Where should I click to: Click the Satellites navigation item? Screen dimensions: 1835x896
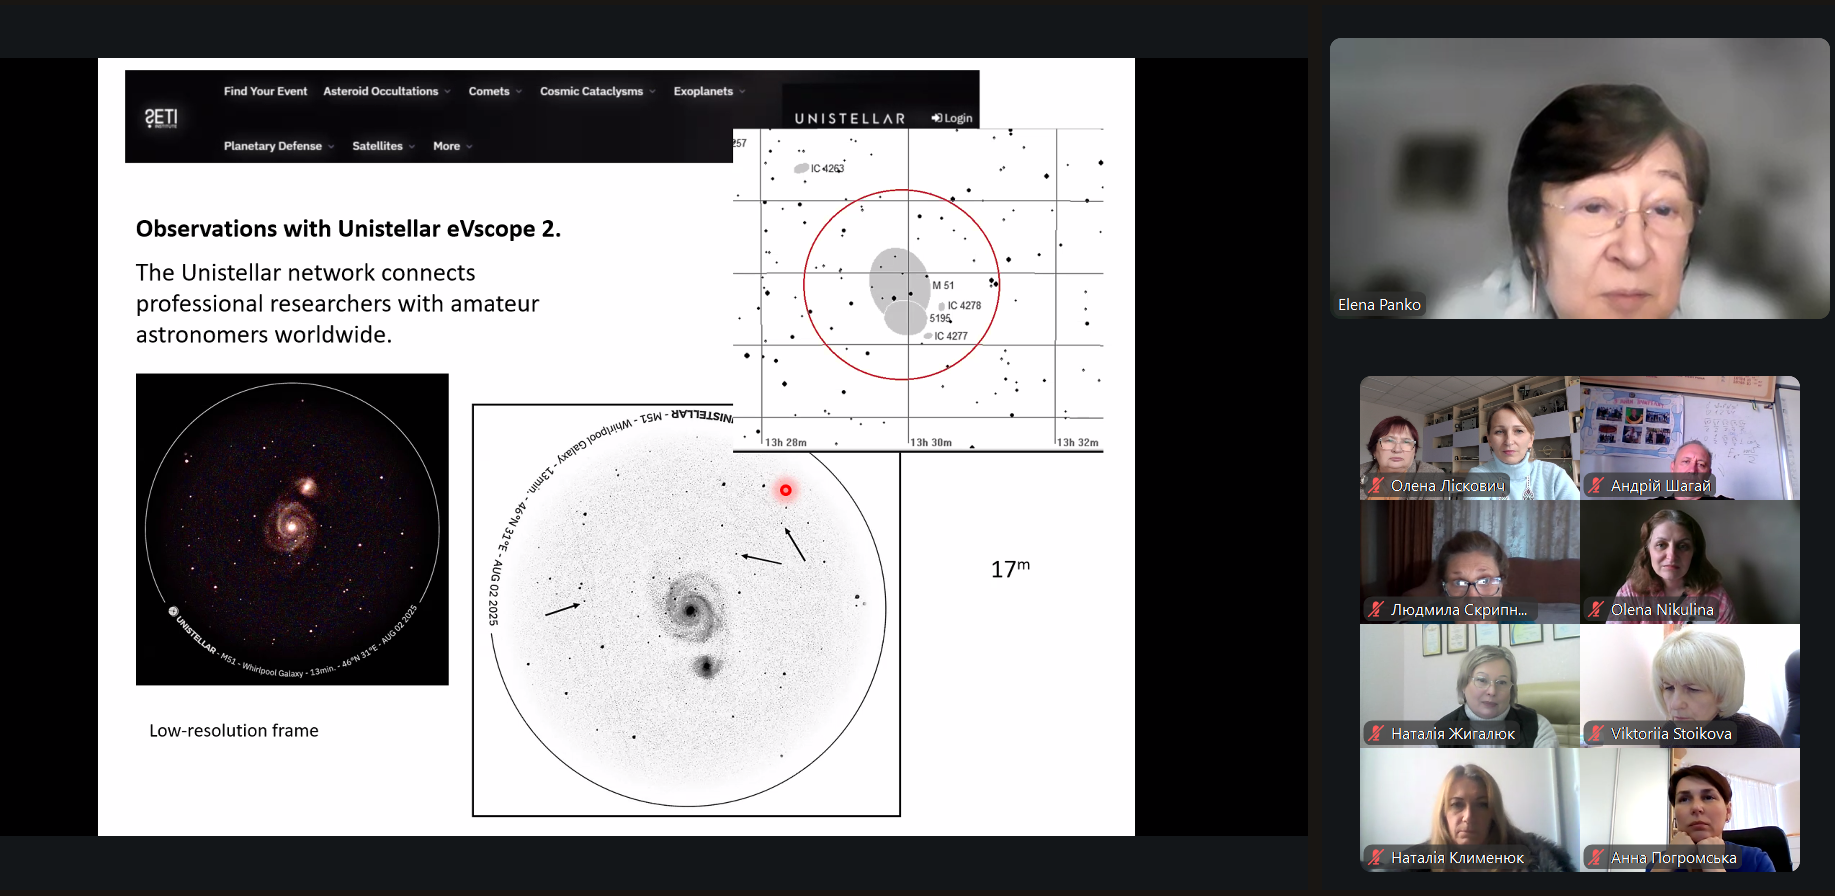coord(382,146)
